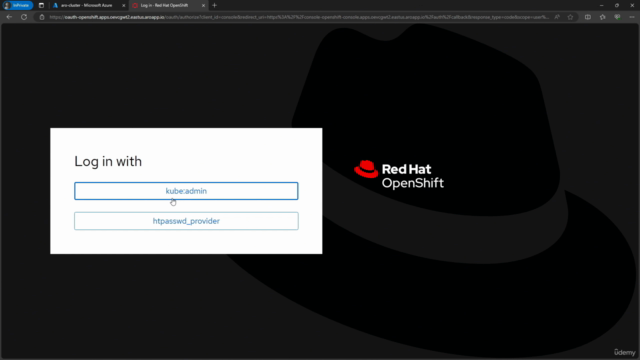Open the tab actions menu
The width and height of the screenshot is (640, 360).
(41, 5)
